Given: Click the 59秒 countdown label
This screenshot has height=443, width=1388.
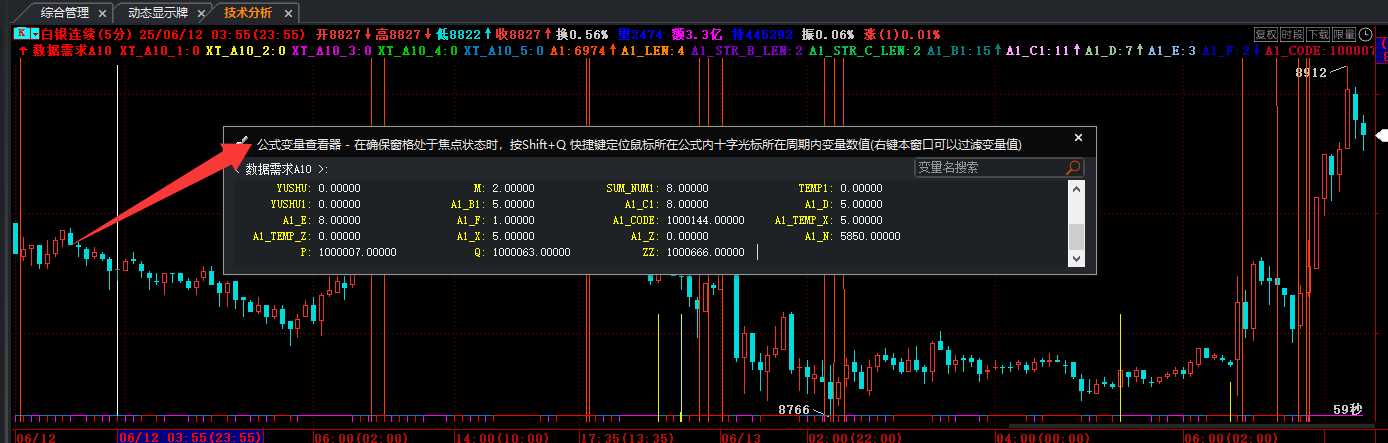Looking at the screenshot, I should tap(1348, 409).
